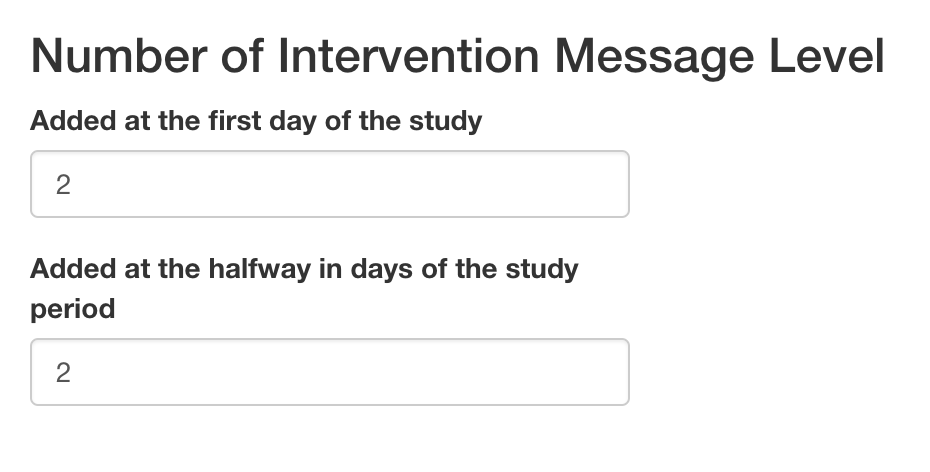Image resolution: width=930 pixels, height=472 pixels.
Task: Click the word "Intervention" in the heading
Action: (410, 57)
